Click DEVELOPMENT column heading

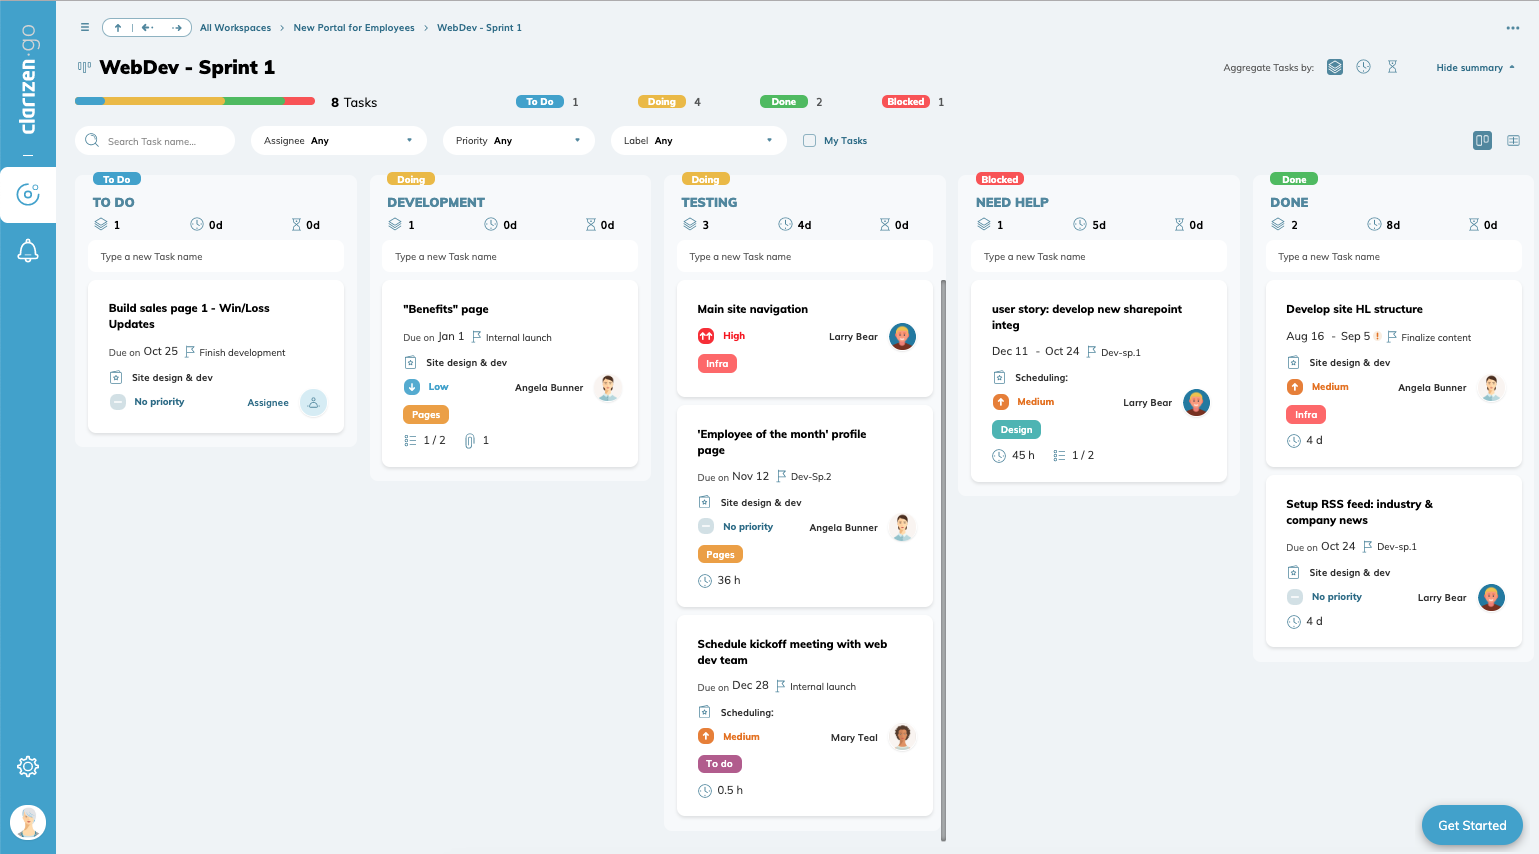(436, 202)
